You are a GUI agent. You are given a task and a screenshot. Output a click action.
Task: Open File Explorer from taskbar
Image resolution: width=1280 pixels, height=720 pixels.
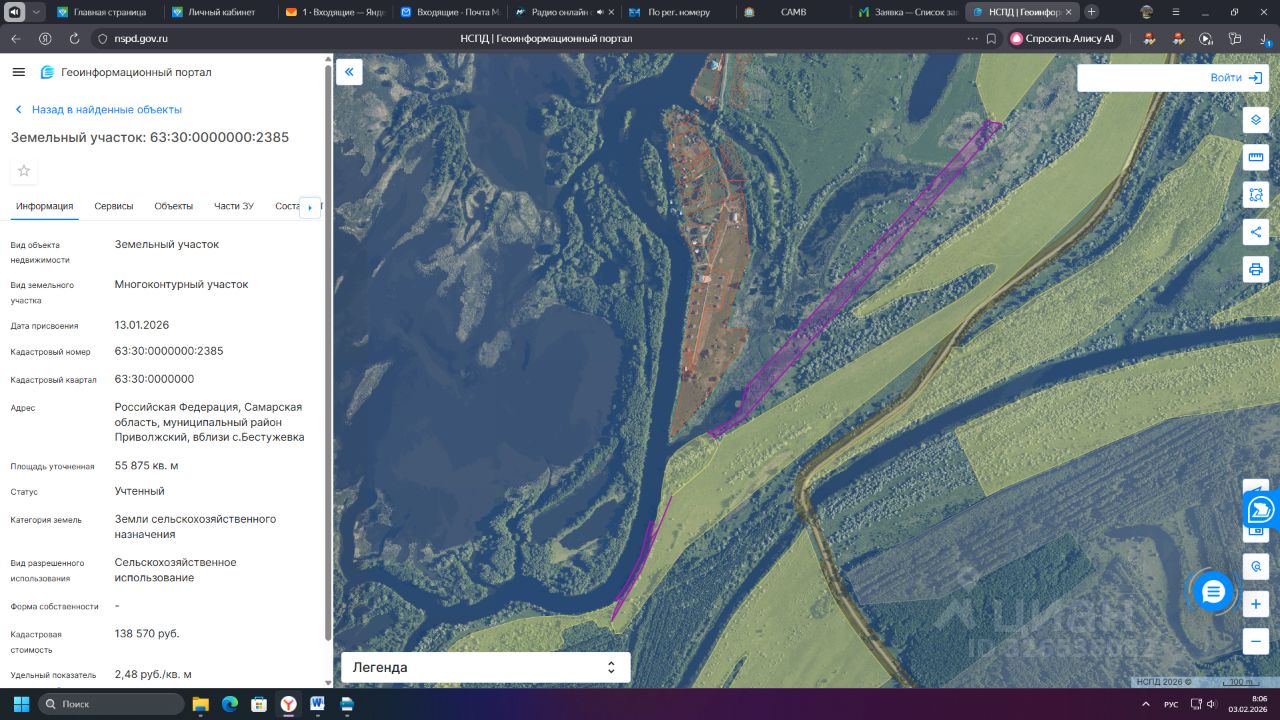200,704
